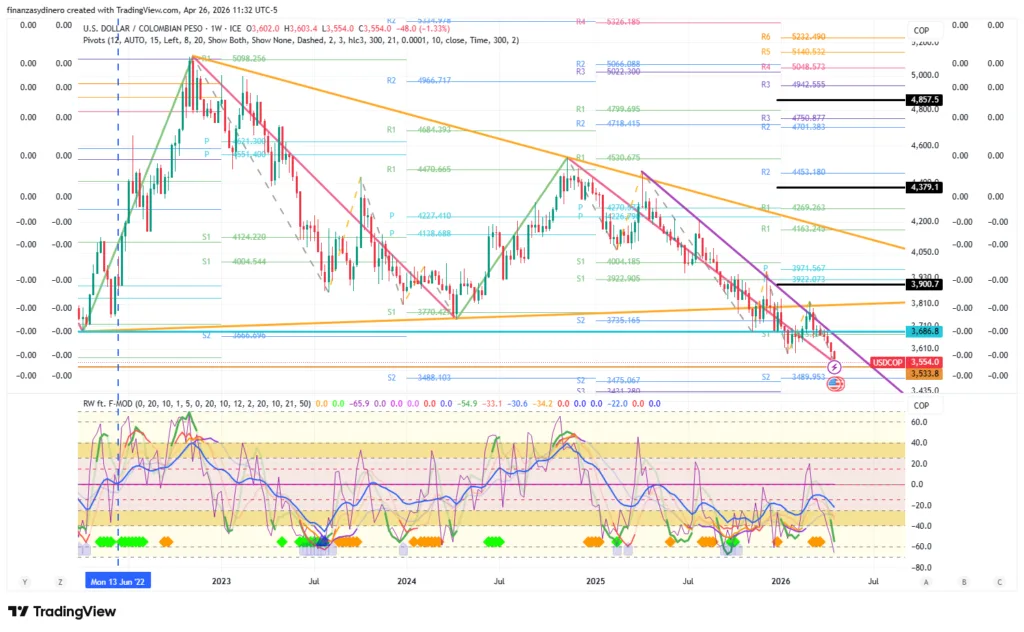The width and height of the screenshot is (1024, 632).
Task: Click the circular C button at bottom right
Action: (x=998, y=581)
